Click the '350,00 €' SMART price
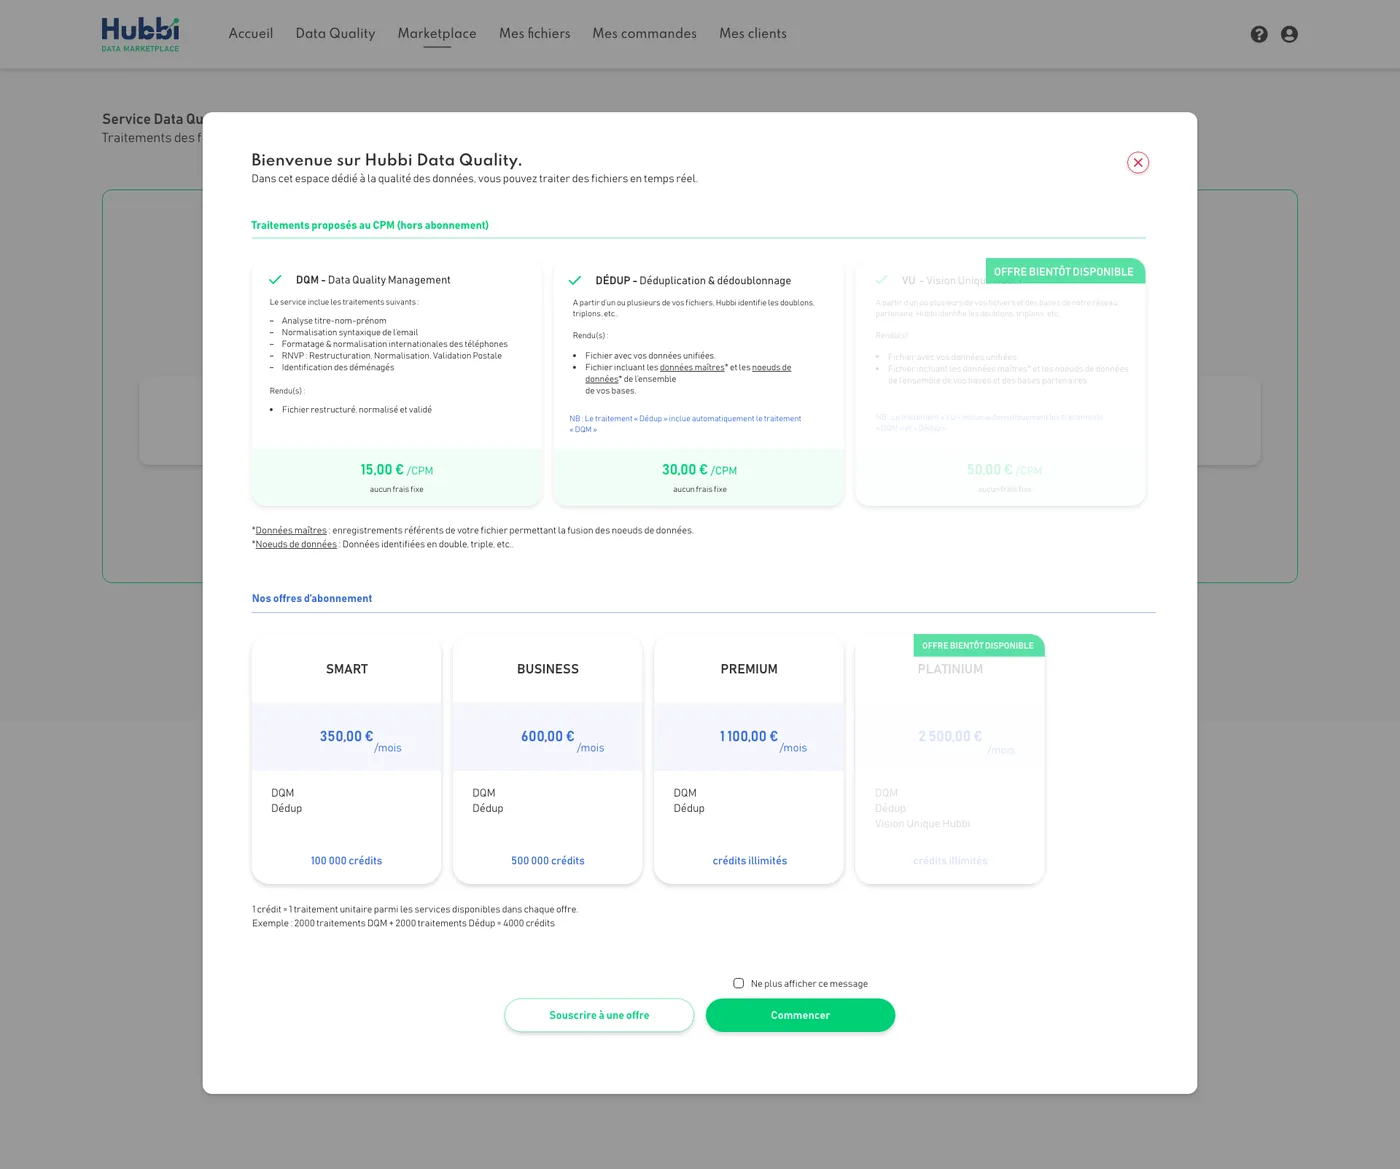 click(x=347, y=736)
